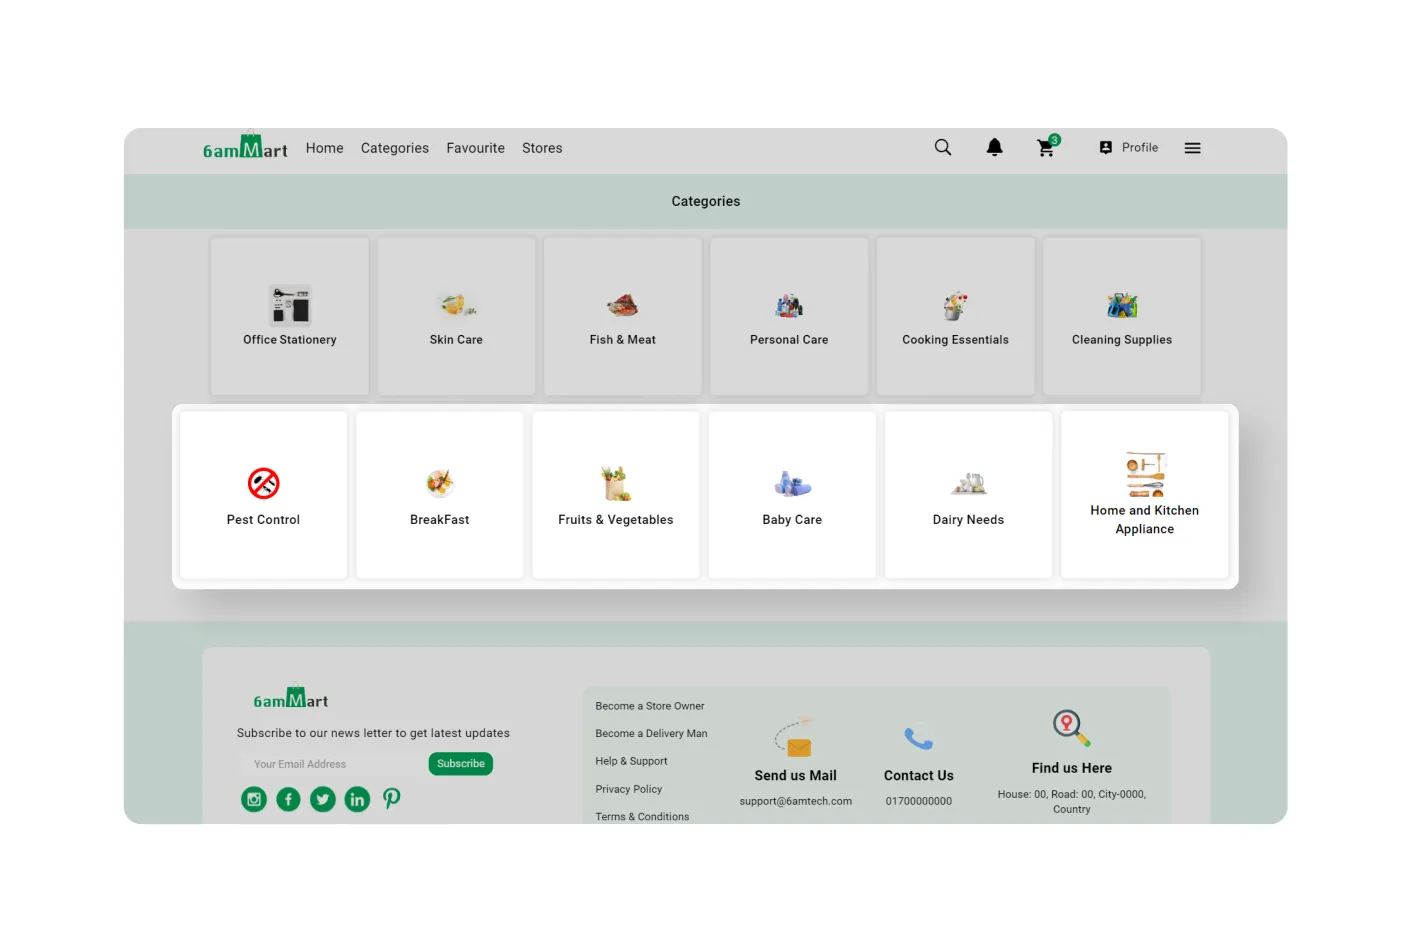Select the Pest Control category card
The height and width of the screenshot is (952, 1408).
[x=263, y=495]
